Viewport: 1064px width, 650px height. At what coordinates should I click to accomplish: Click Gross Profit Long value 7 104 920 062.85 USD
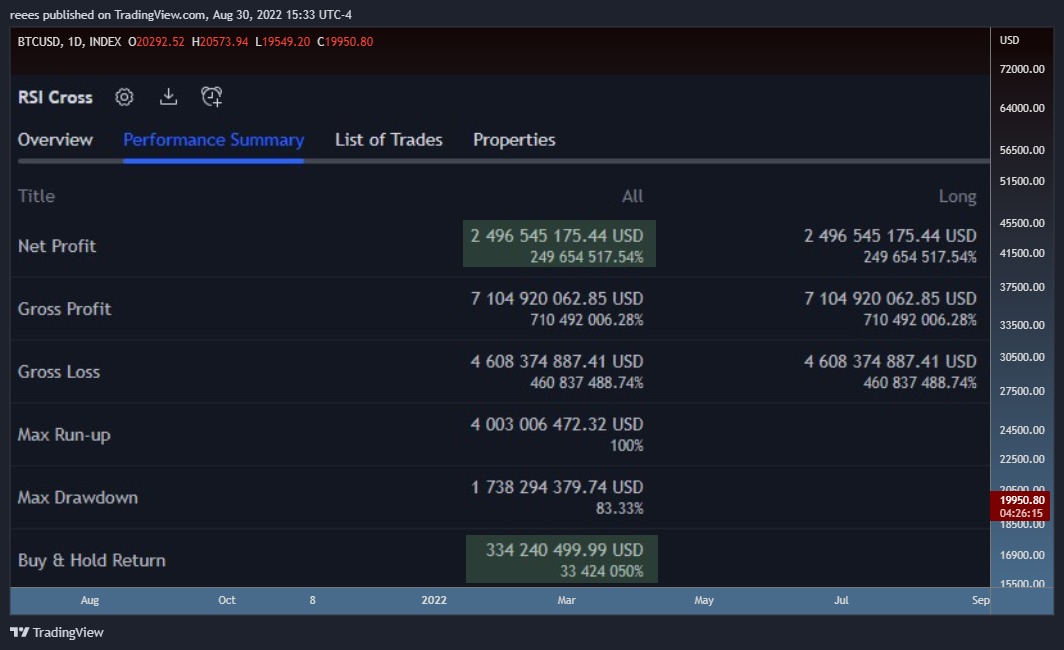pos(890,299)
